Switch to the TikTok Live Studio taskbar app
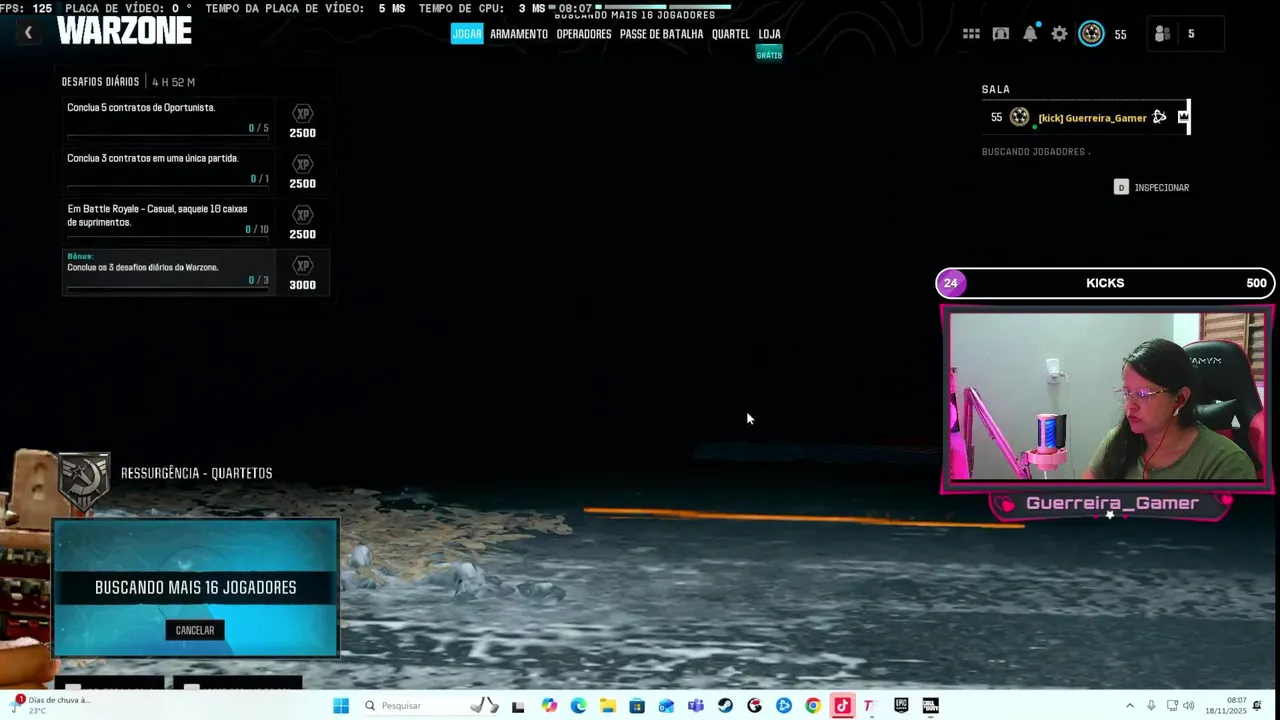 tap(842, 706)
